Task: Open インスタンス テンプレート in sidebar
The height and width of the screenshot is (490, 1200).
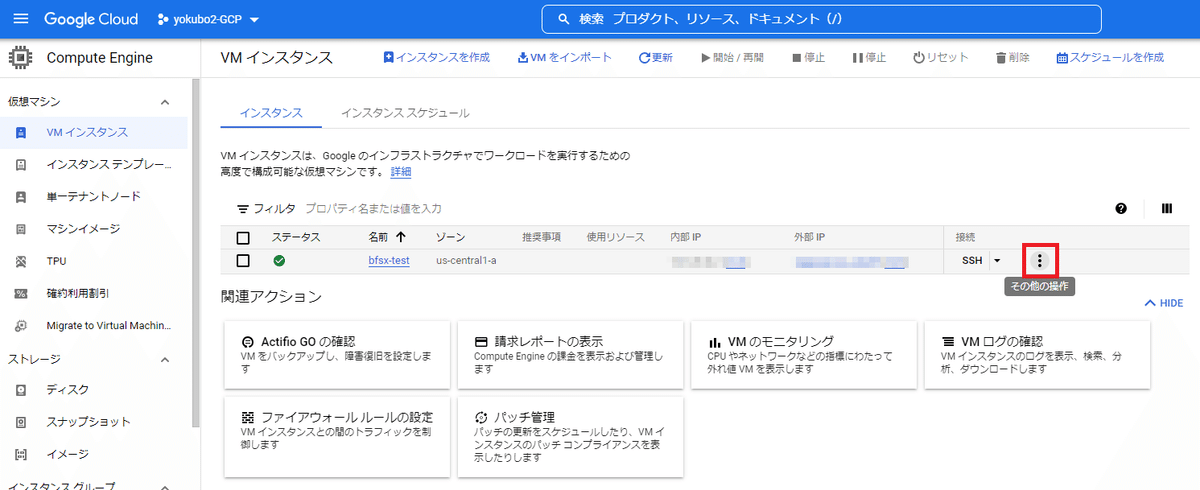Action: click(94, 165)
